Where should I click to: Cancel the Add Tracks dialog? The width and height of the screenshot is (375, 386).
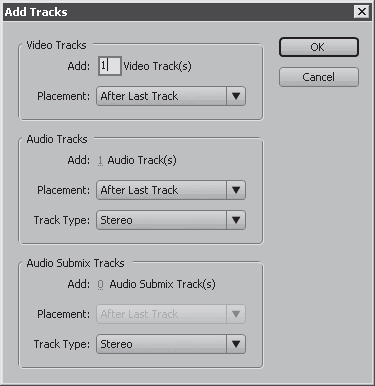319,77
